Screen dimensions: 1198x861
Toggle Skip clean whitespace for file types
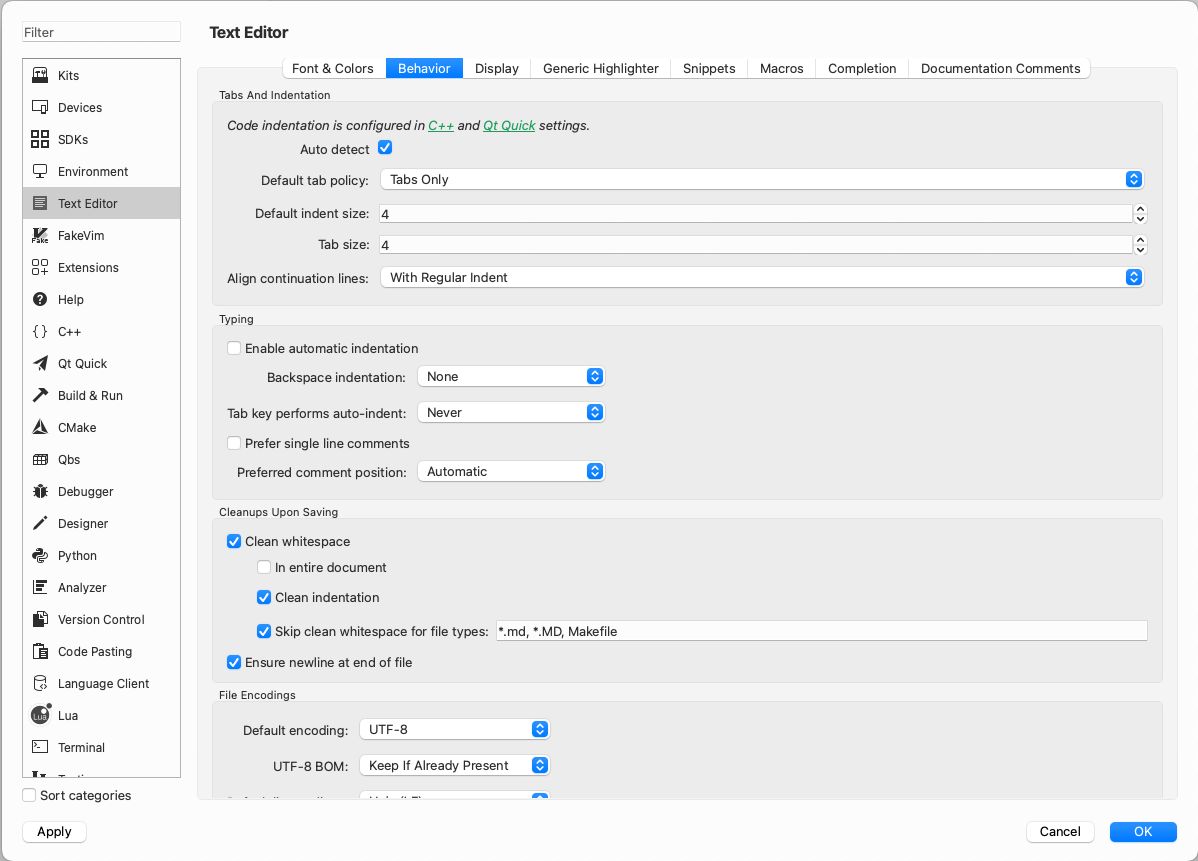tap(264, 632)
